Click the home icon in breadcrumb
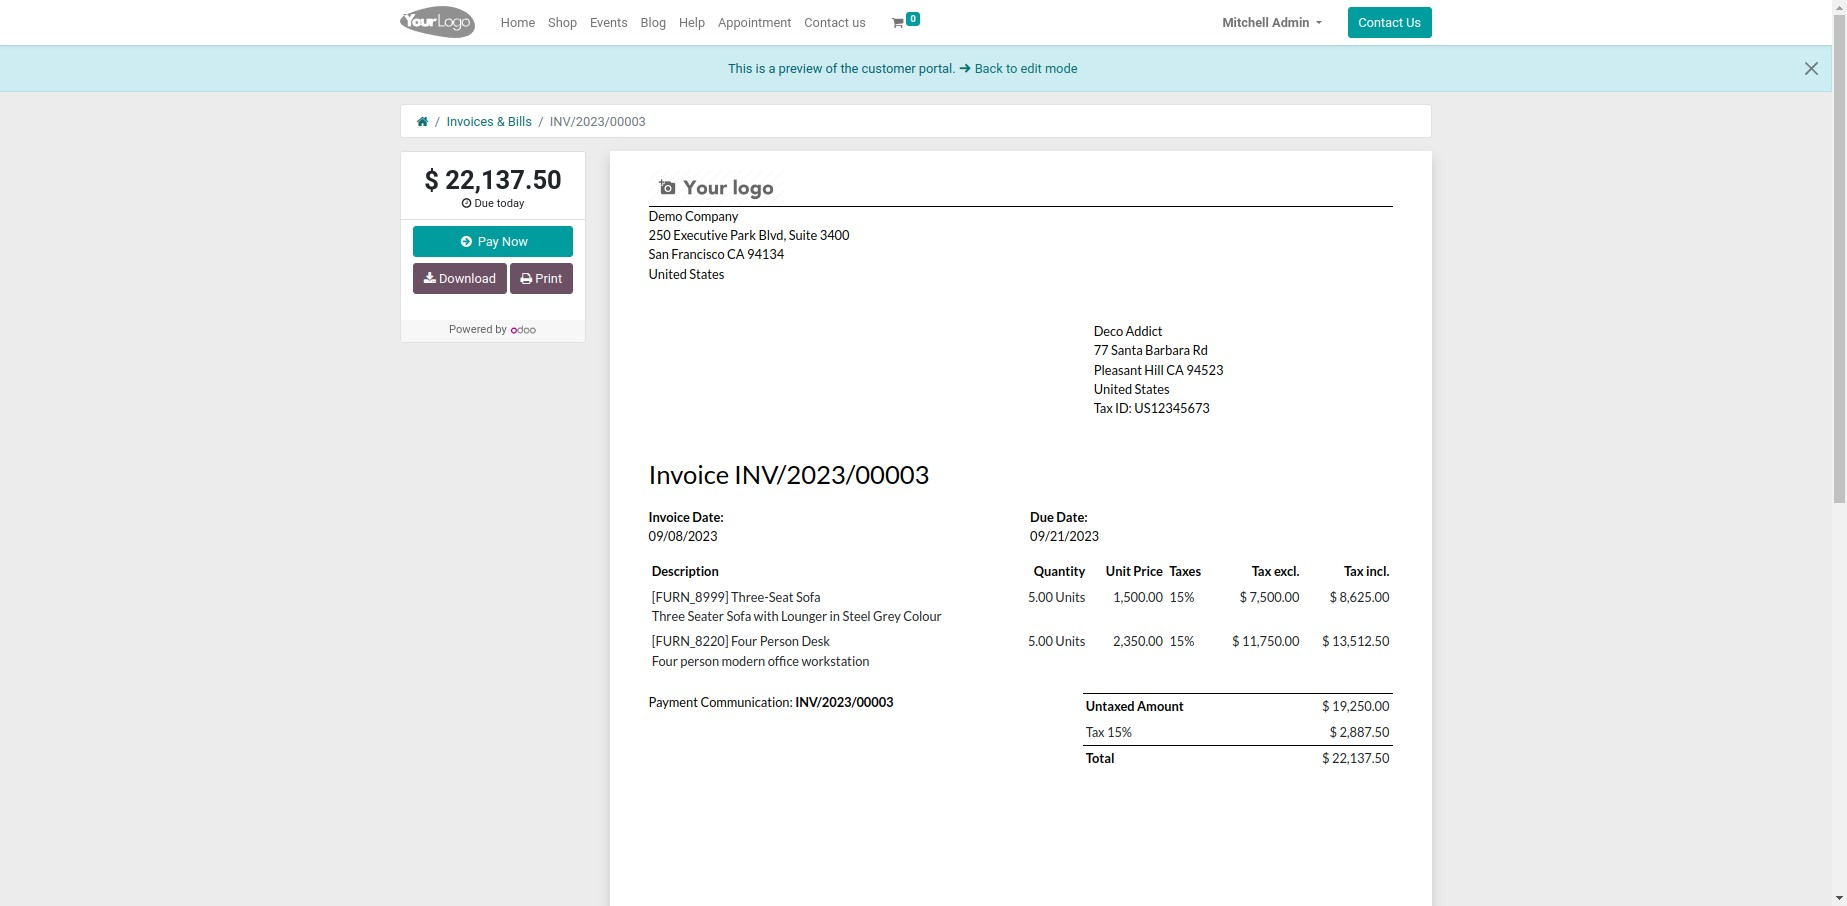The image size is (1847, 906). pyautogui.click(x=422, y=122)
